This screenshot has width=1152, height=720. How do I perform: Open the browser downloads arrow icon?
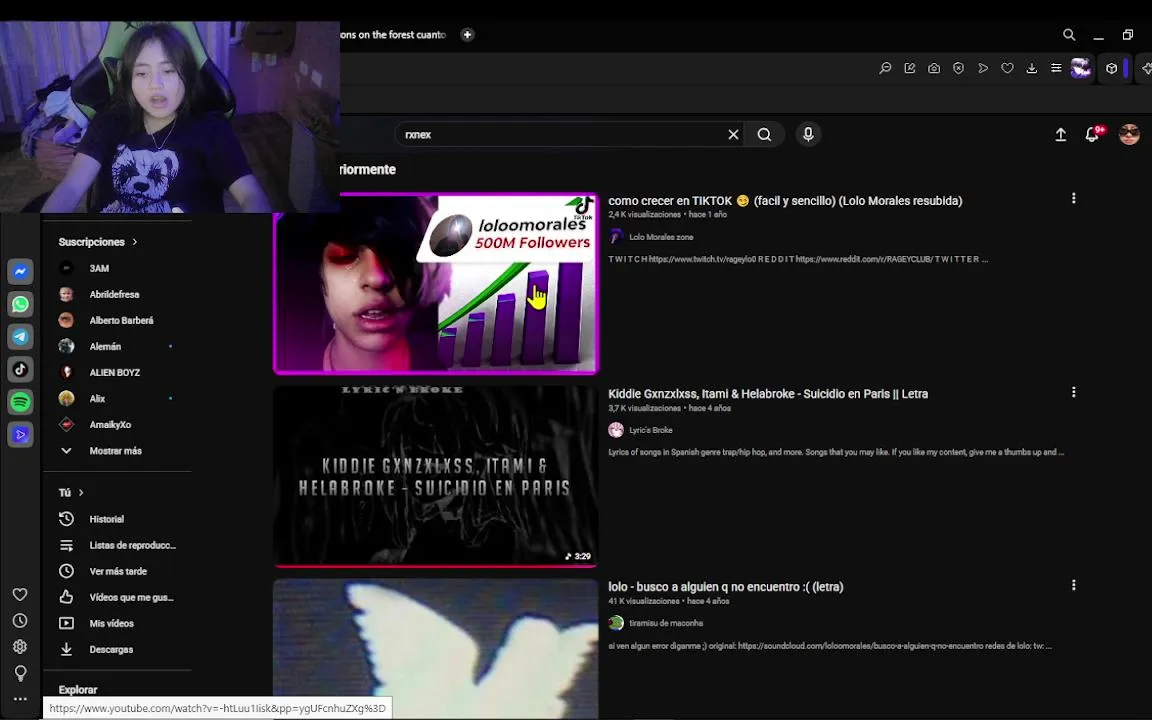pyautogui.click(x=1032, y=68)
